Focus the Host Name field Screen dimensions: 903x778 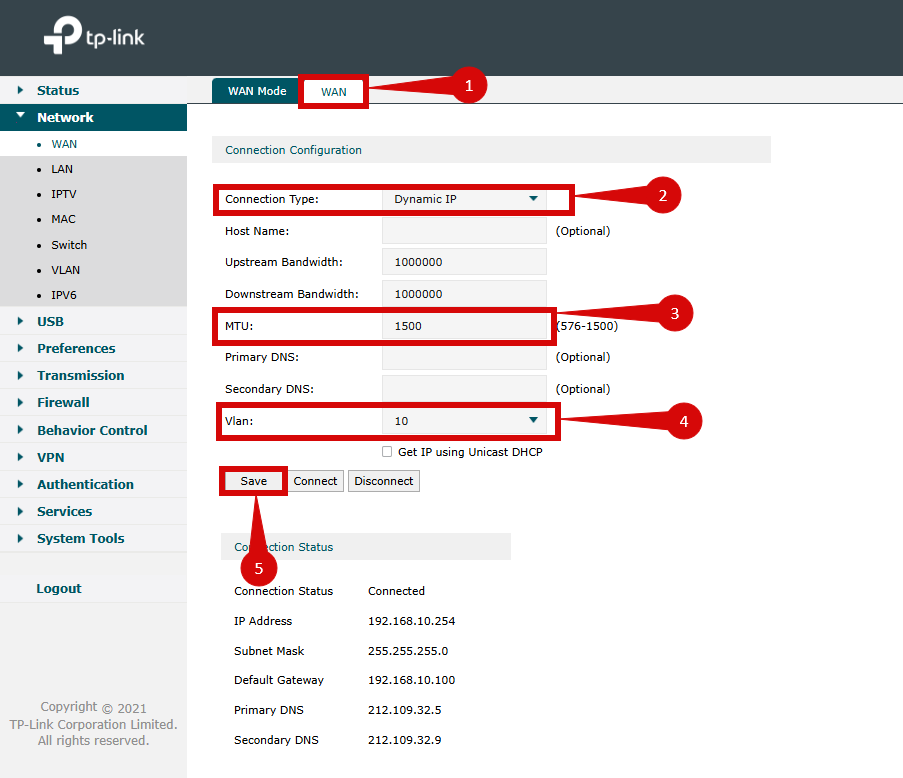point(464,231)
